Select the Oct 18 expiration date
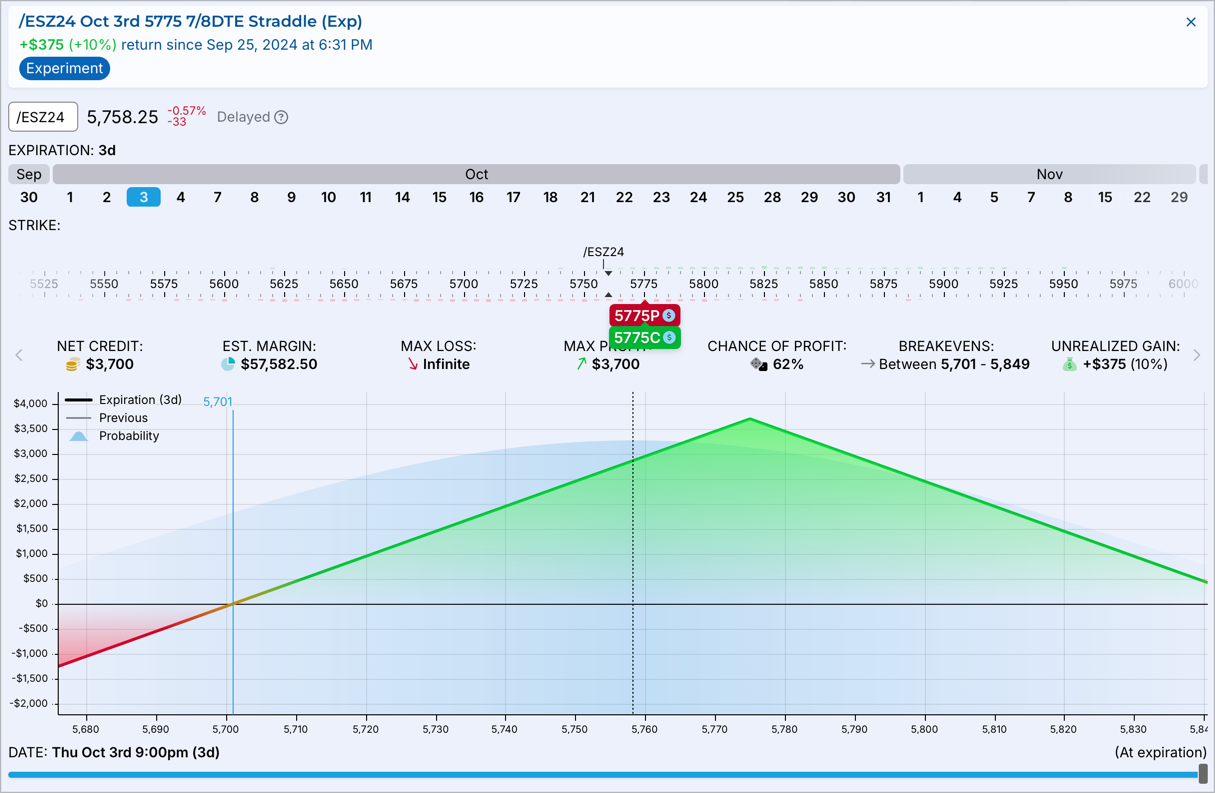 [x=550, y=197]
